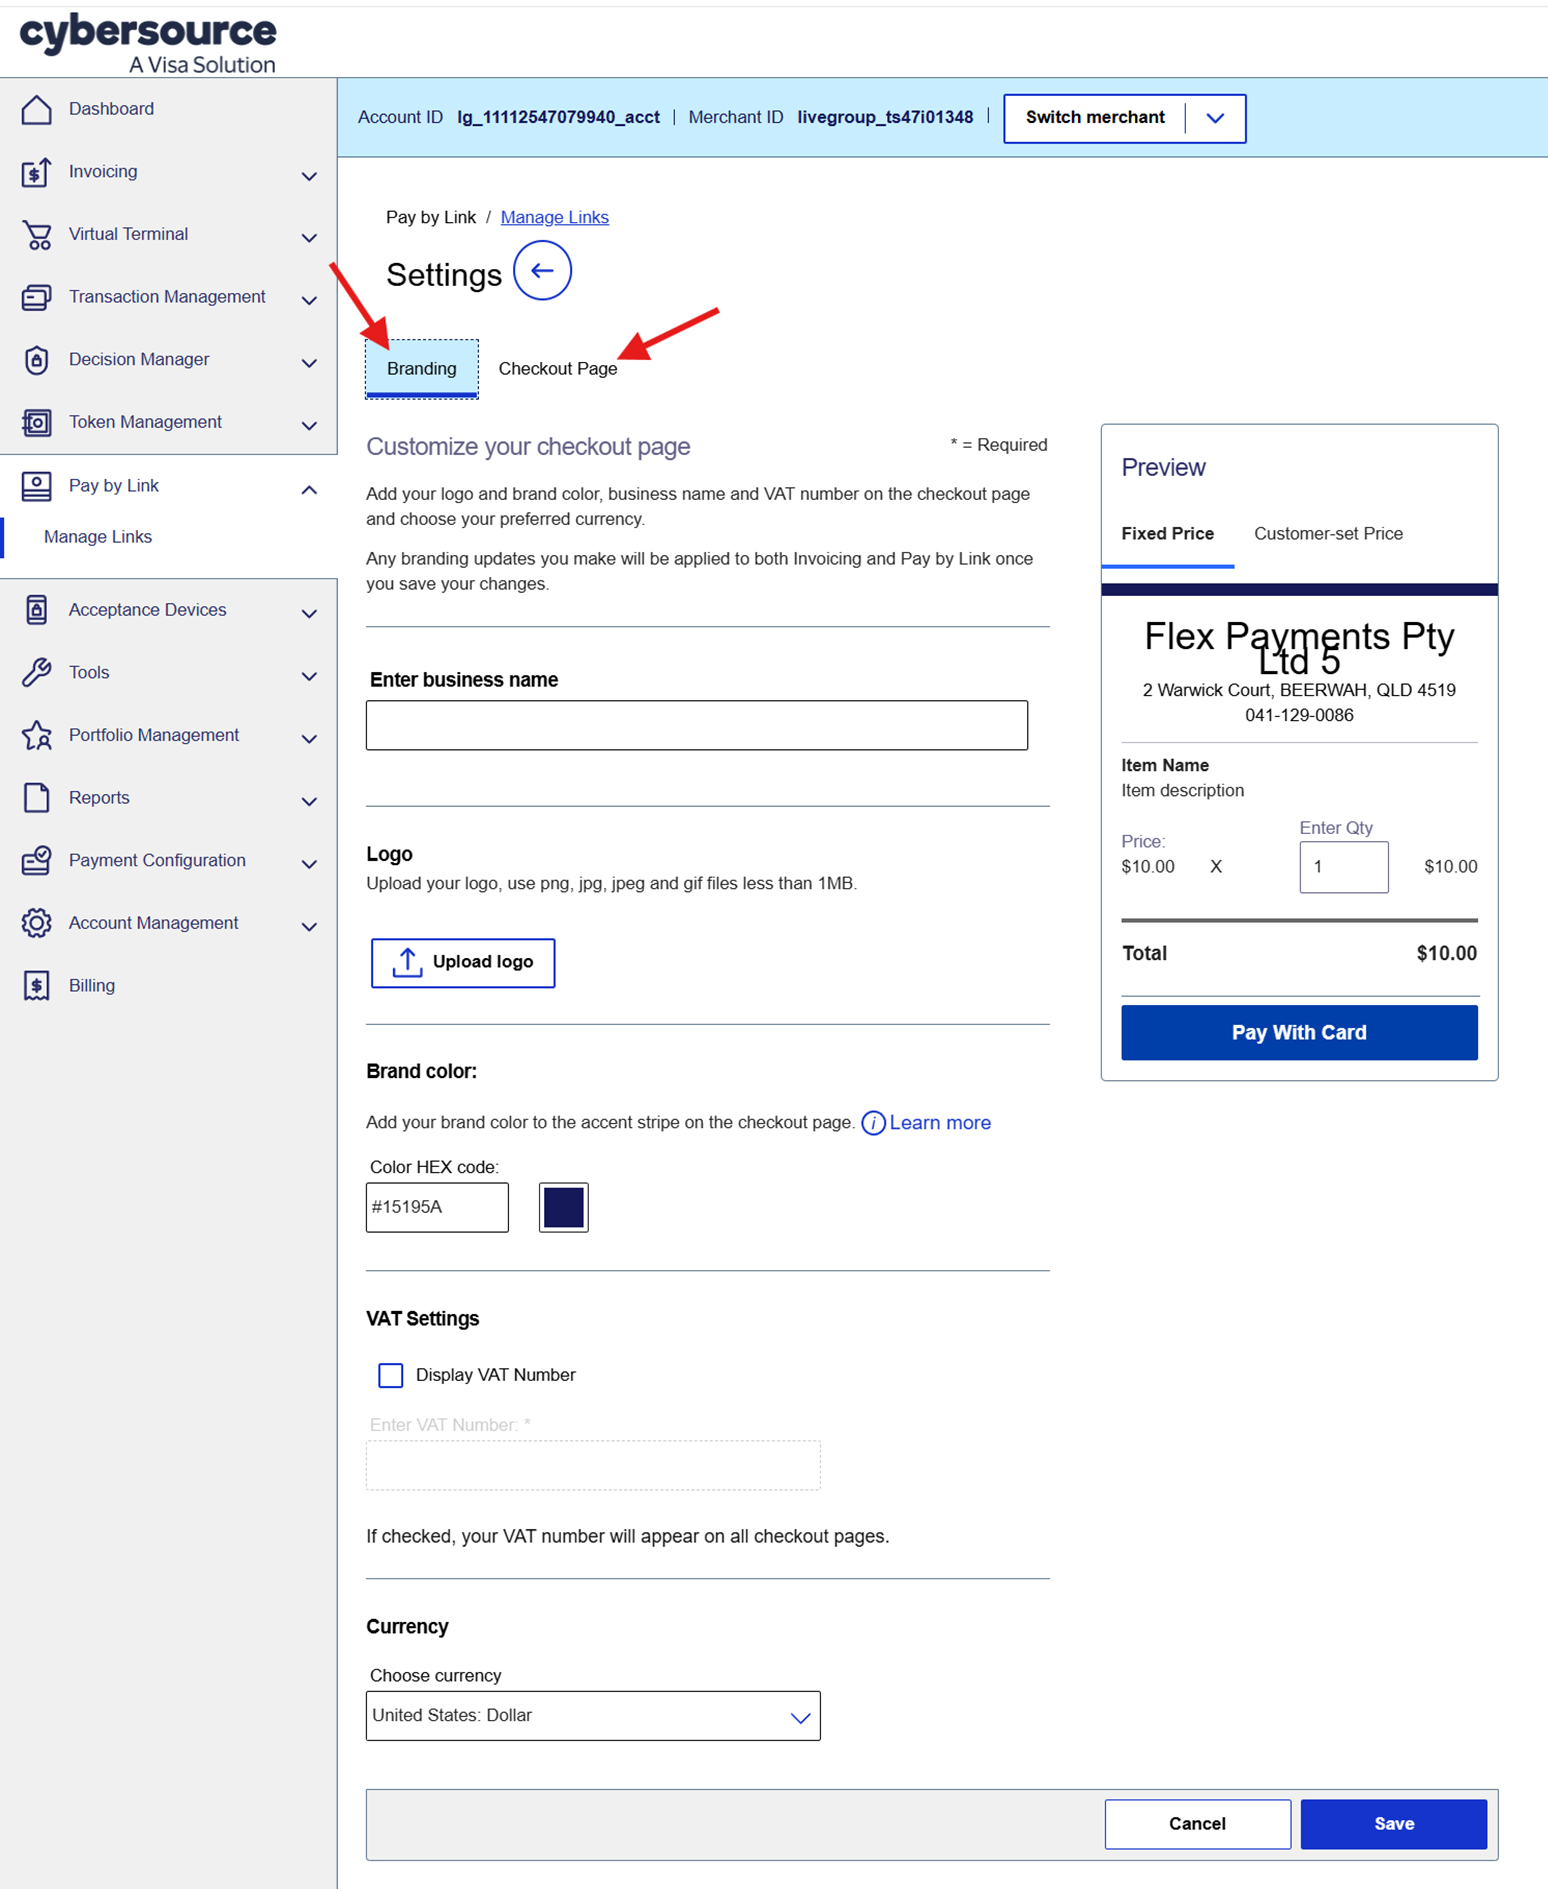The width and height of the screenshot is (1548, 1889).
Task: Click the Dashboard home icon
Action: click(x=37, y=109)
